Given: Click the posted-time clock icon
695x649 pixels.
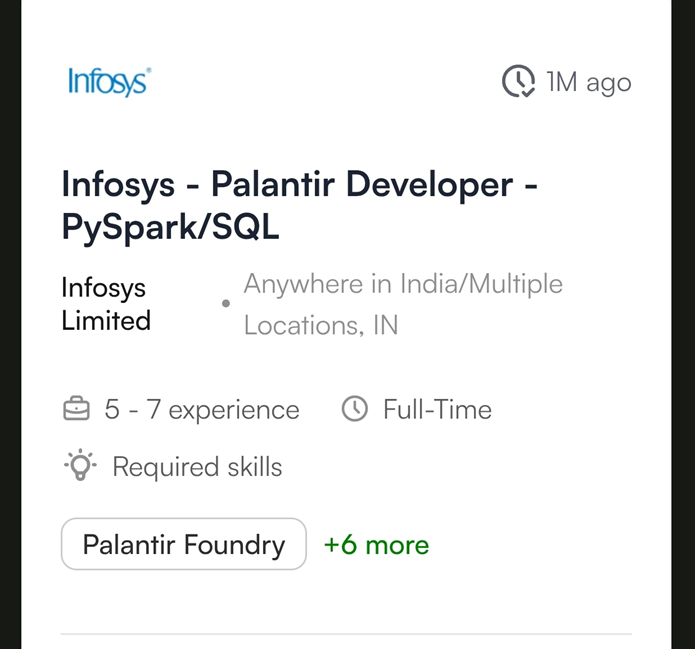Looking at the screenshot, I should [518, 82].
